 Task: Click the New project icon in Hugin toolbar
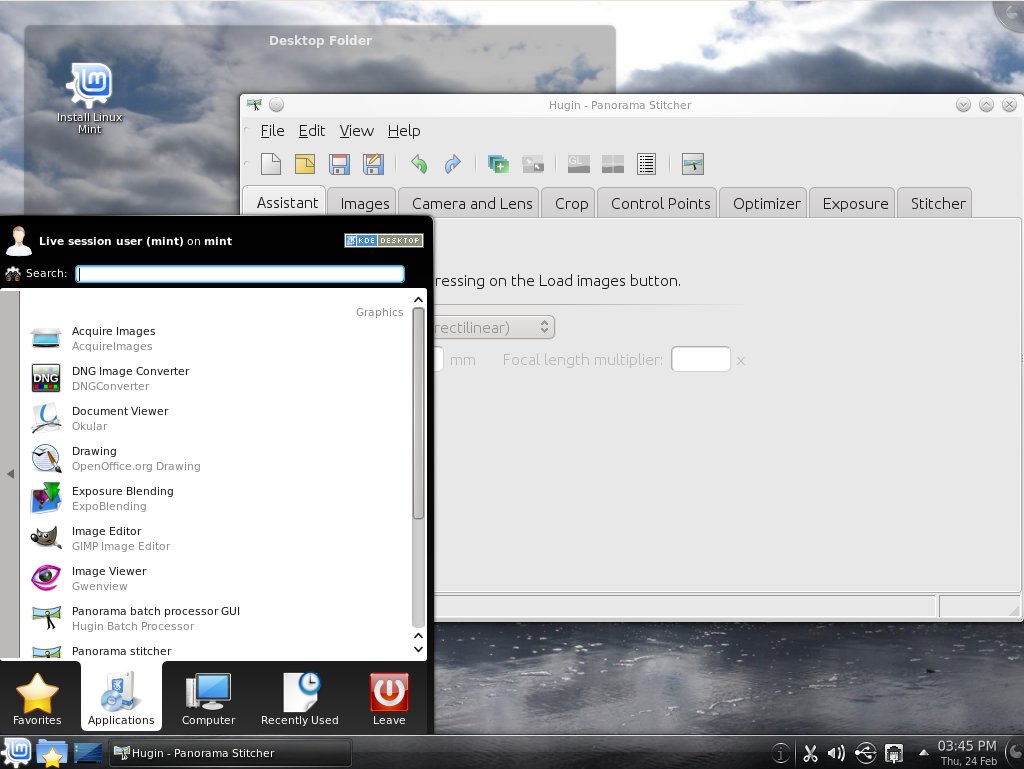(270, 164)
